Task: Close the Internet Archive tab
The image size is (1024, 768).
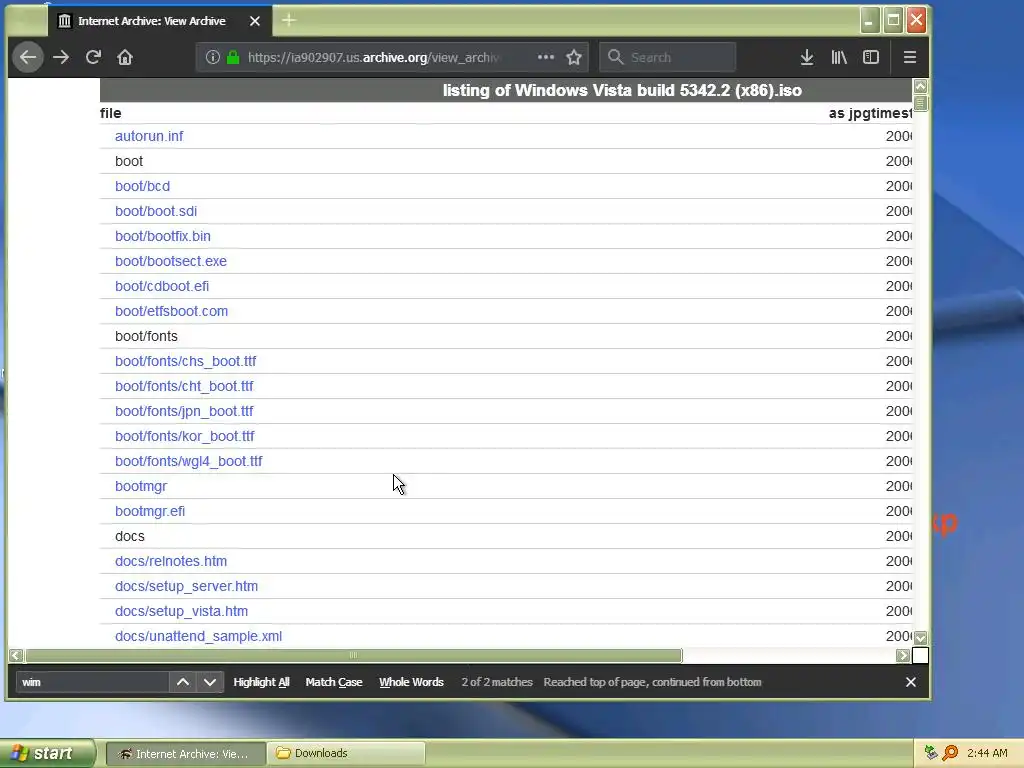Action: (255, 21)
